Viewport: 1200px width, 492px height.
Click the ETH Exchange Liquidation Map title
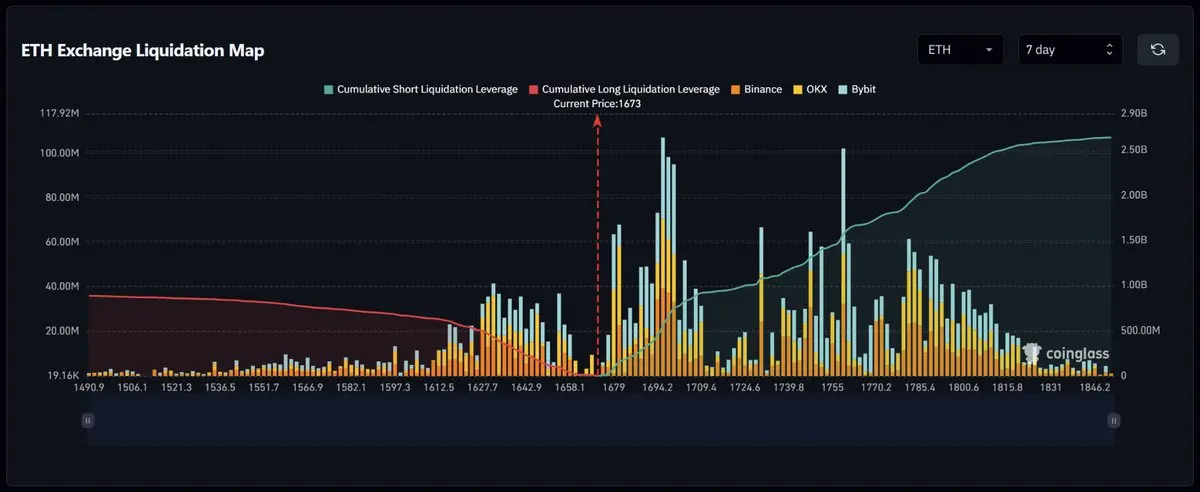tap(143, 51)
